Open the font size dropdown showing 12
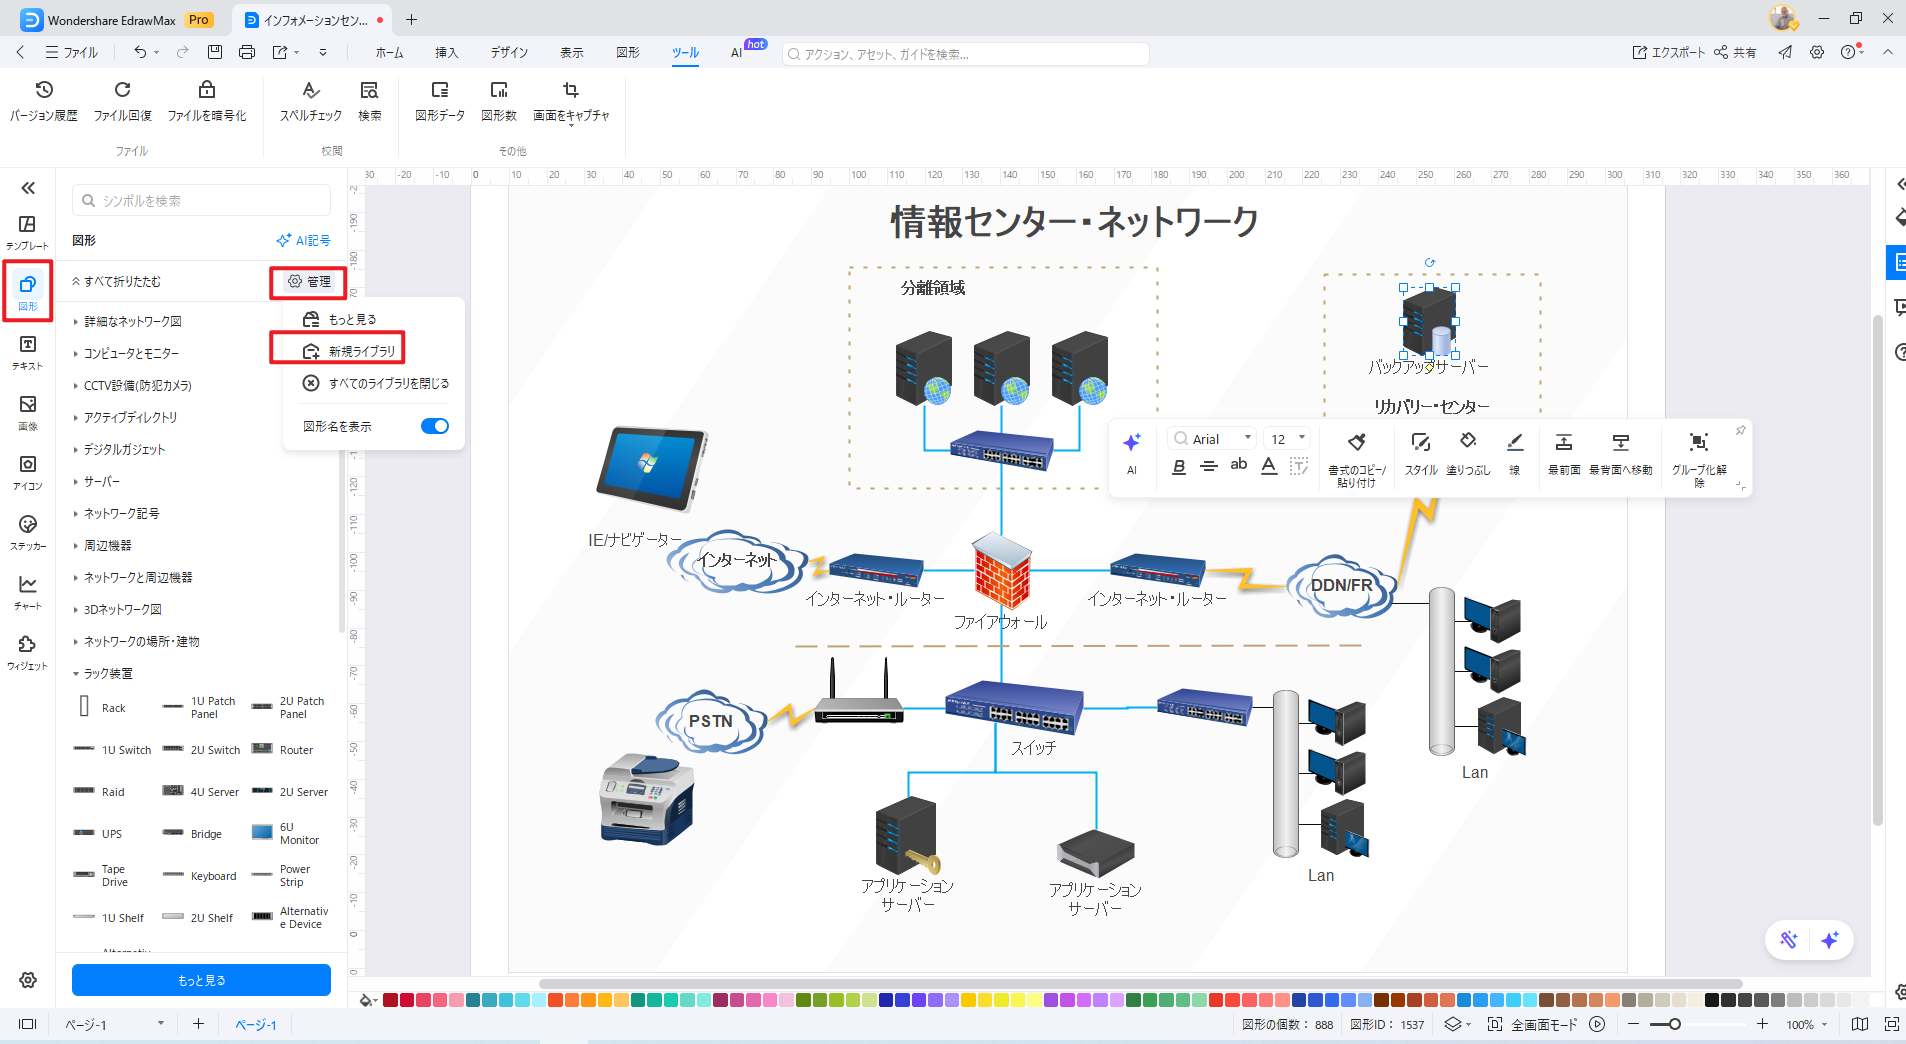Image resolution: width=1906 pixels, height=1044 pixels. 1285,438
